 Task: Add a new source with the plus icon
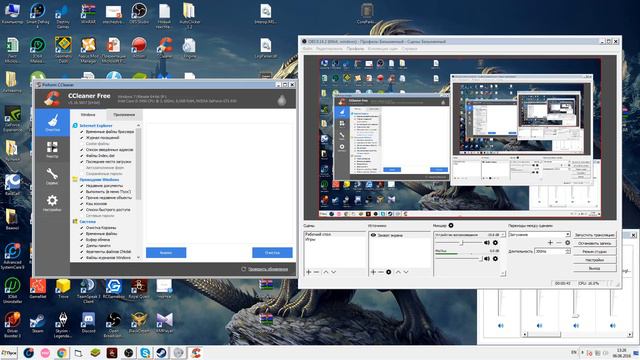pyautogui.click(x=373, y=272)
